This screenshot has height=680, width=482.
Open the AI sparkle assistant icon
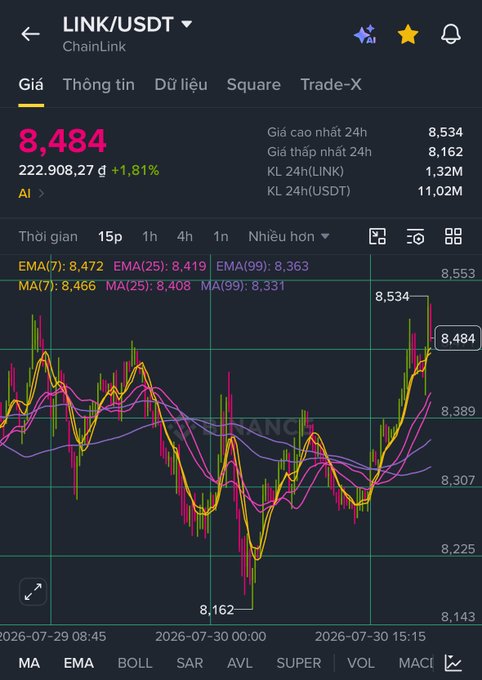click(x=365, y=34)
